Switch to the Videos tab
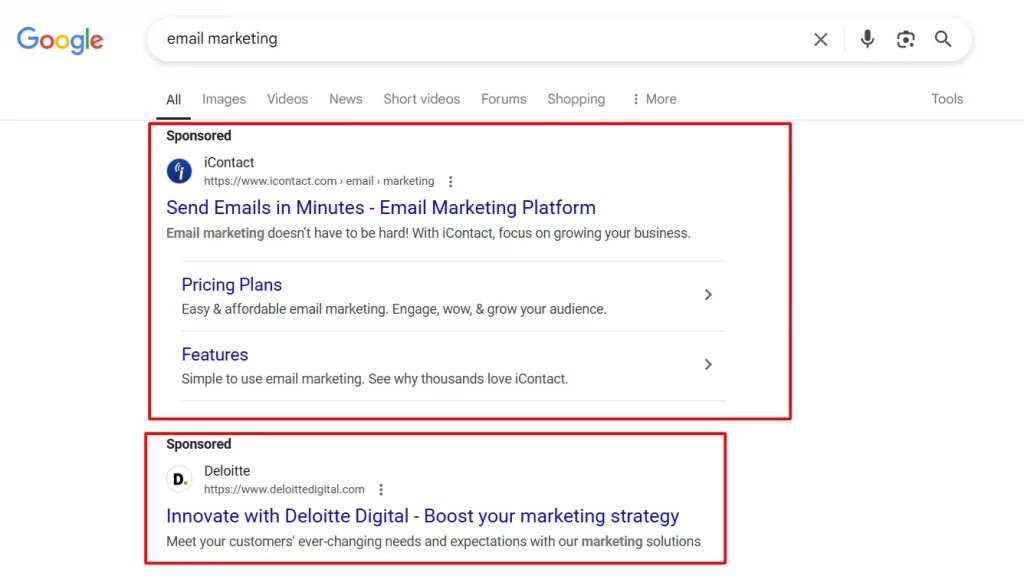The image size is (1024, 583). [287, 99]
